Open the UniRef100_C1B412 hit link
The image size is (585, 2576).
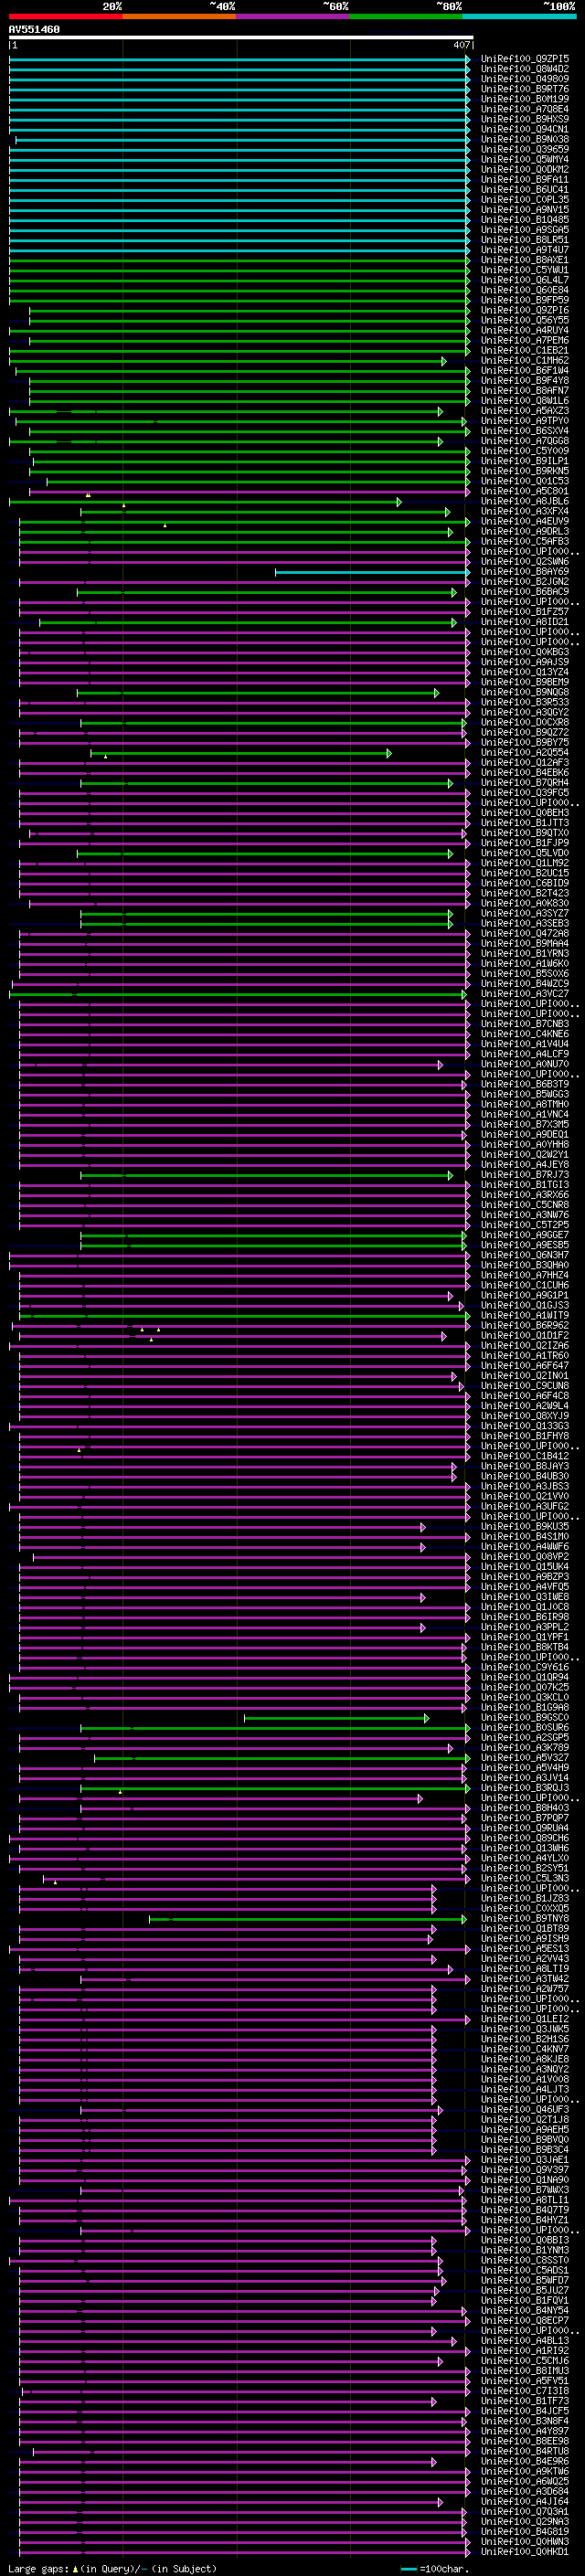[525, 1457]
